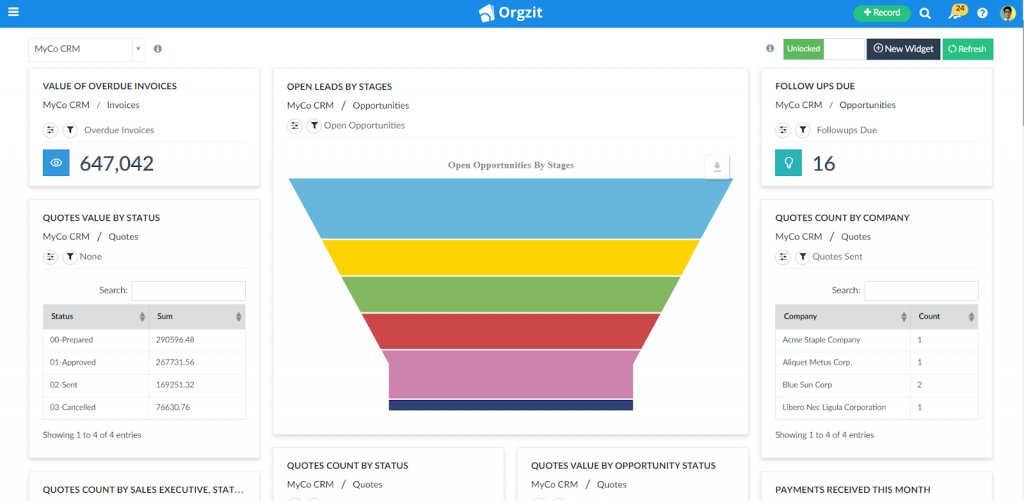The image size is (1024, 501).
Task: Open Quotes link in Quotes Count By Company
Action: pyautogui.click(x=856, y=236)
